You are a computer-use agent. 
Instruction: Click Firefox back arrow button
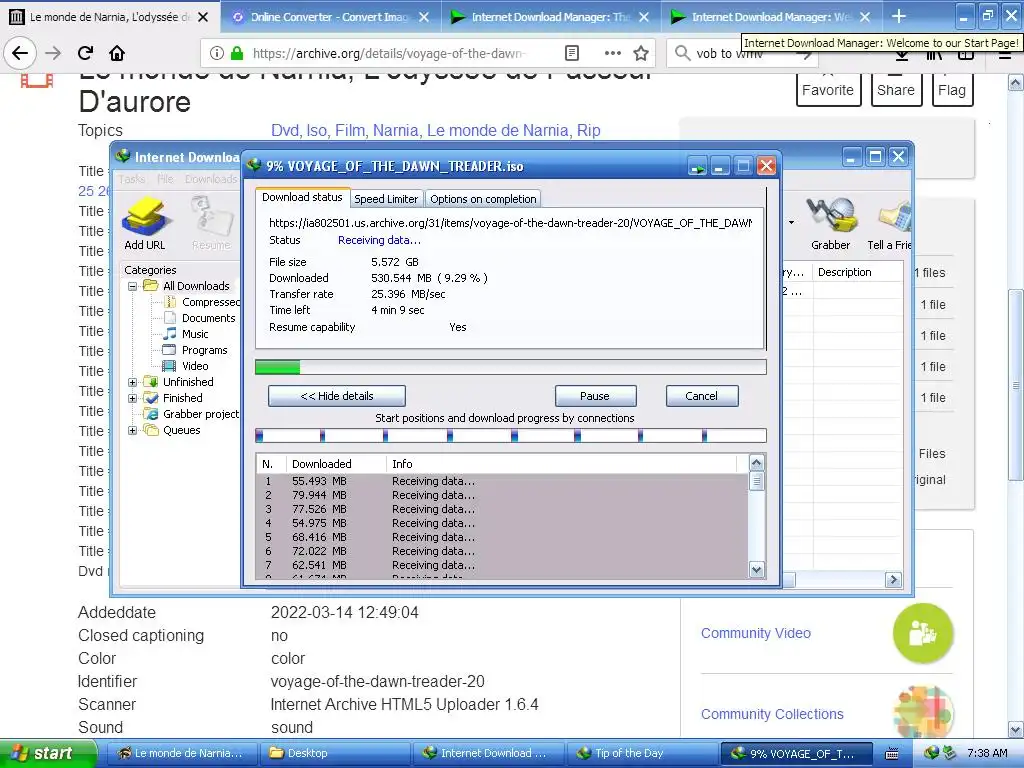point(20,53)
